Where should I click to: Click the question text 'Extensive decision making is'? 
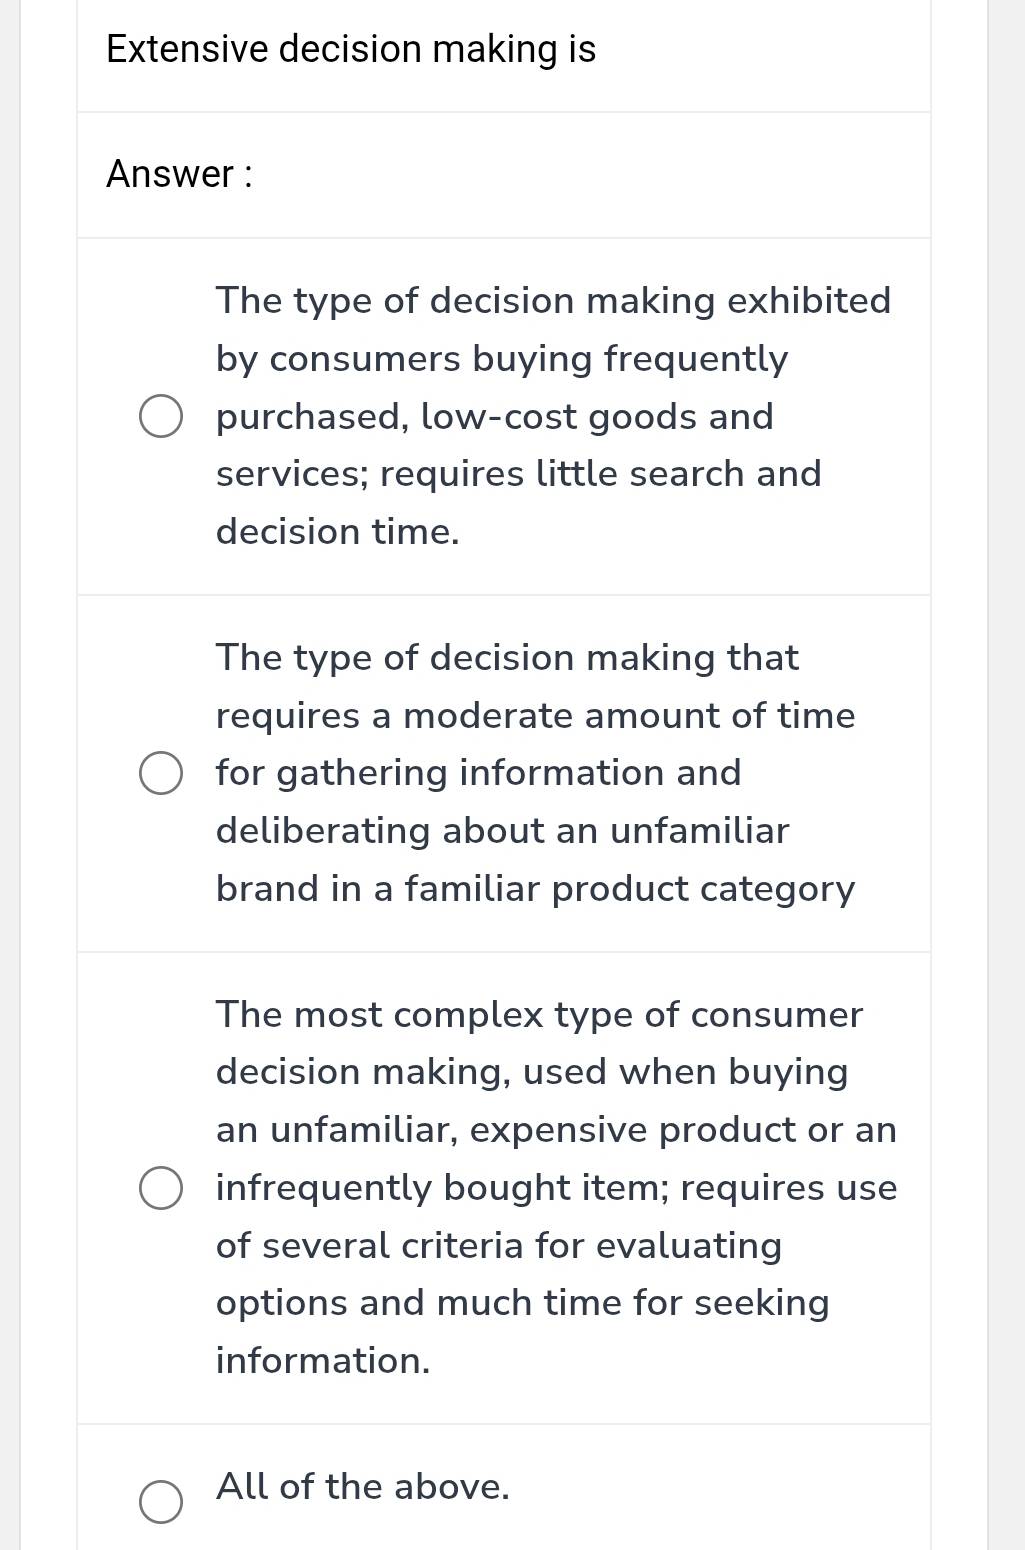(x=349, y=47)
